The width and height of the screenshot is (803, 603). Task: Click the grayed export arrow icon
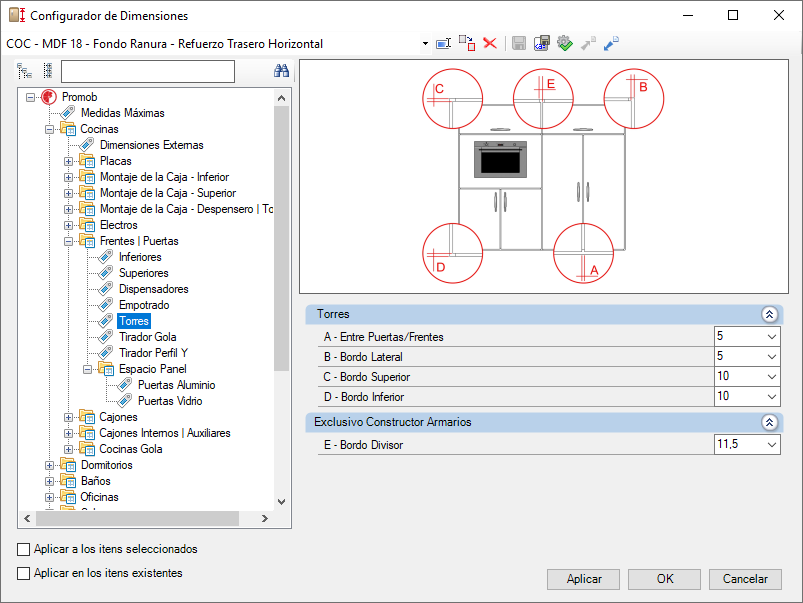click(x=588, y=43)
